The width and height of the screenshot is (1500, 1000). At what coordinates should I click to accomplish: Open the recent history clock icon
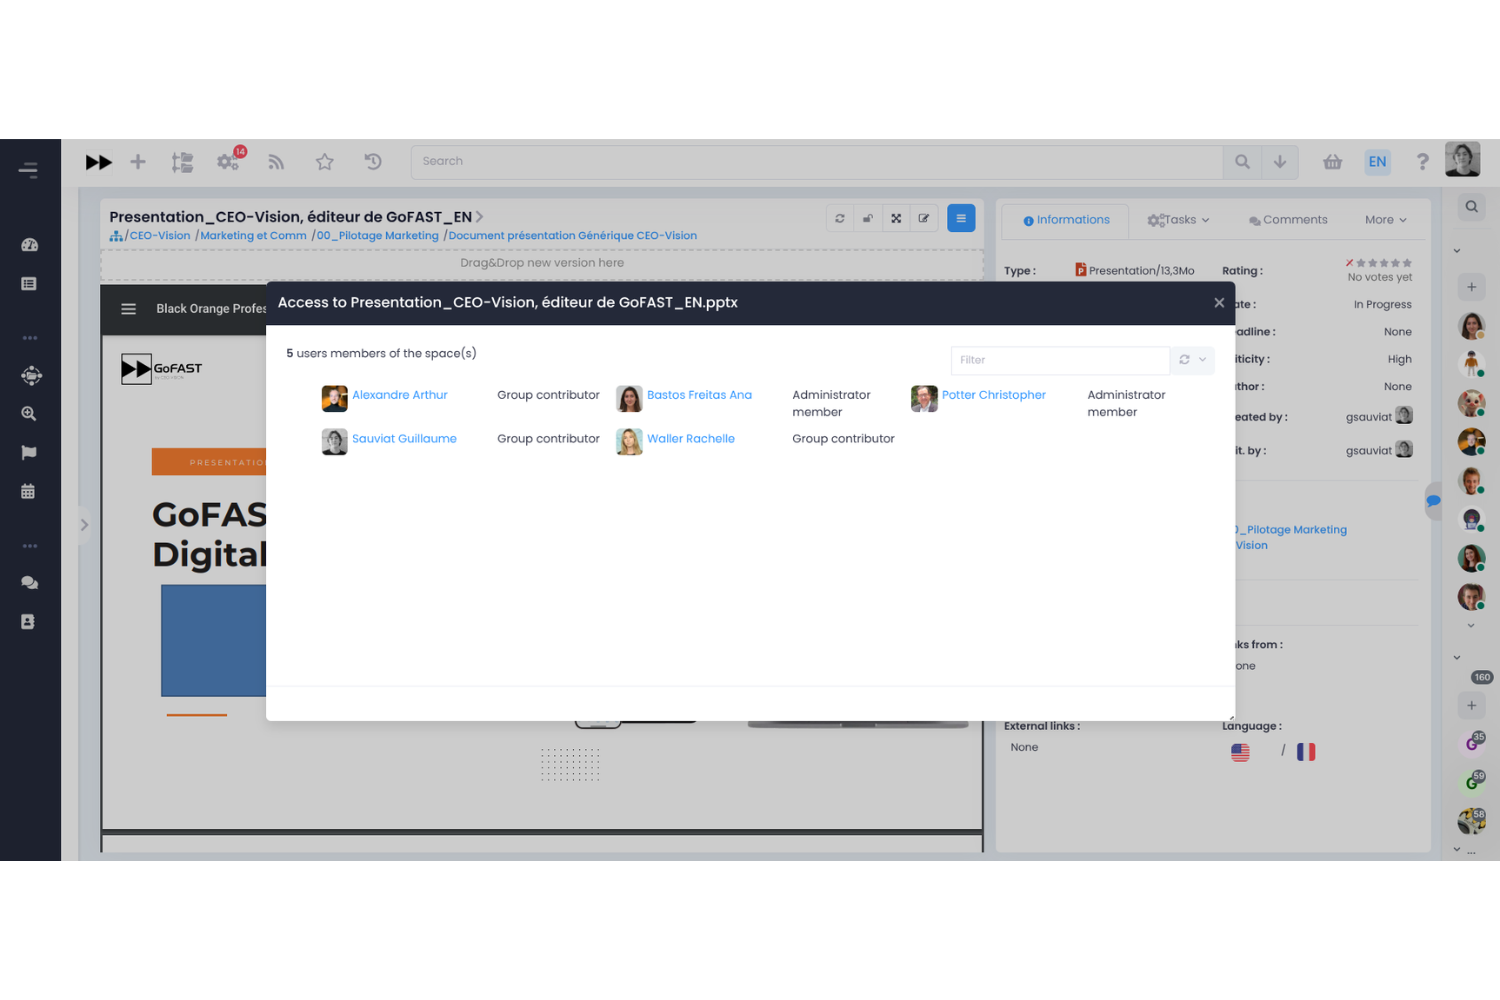click(x=373, y=162)
